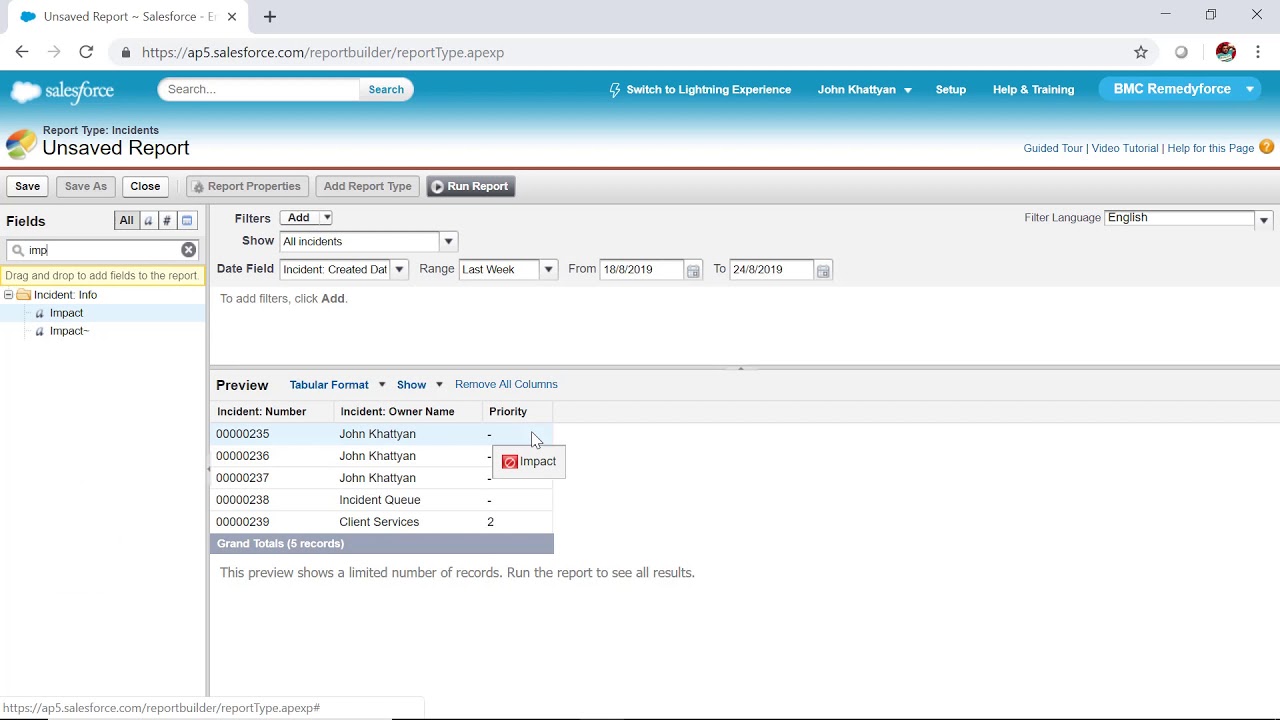Viewport: 1280px width, 720px height.
Task: Click Add Report Type button
Action: 367,186
